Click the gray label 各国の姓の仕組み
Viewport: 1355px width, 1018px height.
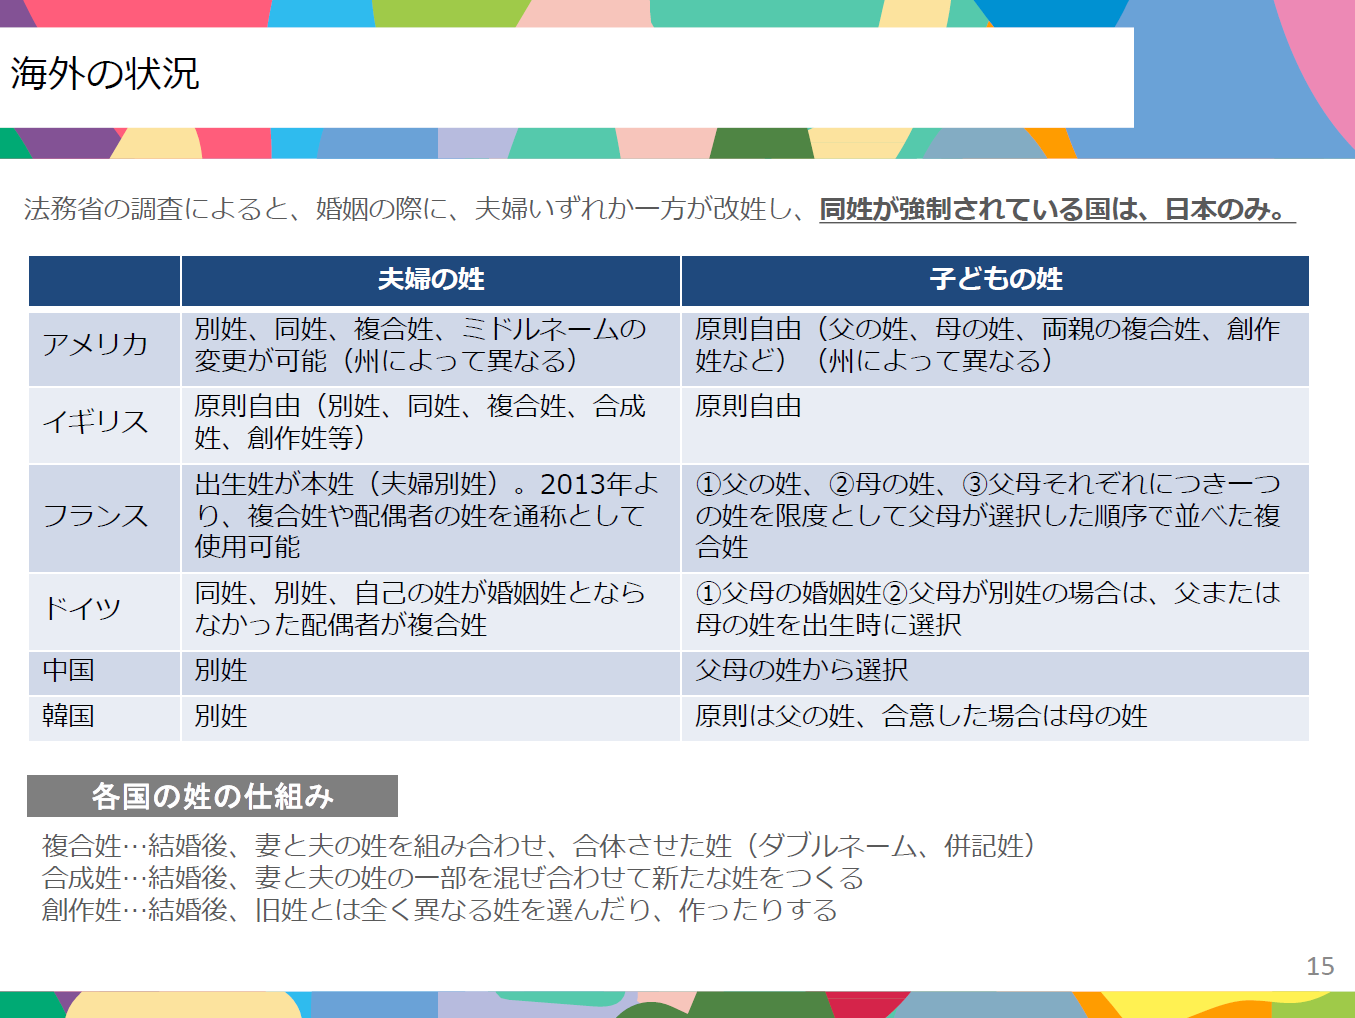coord(212,796)
